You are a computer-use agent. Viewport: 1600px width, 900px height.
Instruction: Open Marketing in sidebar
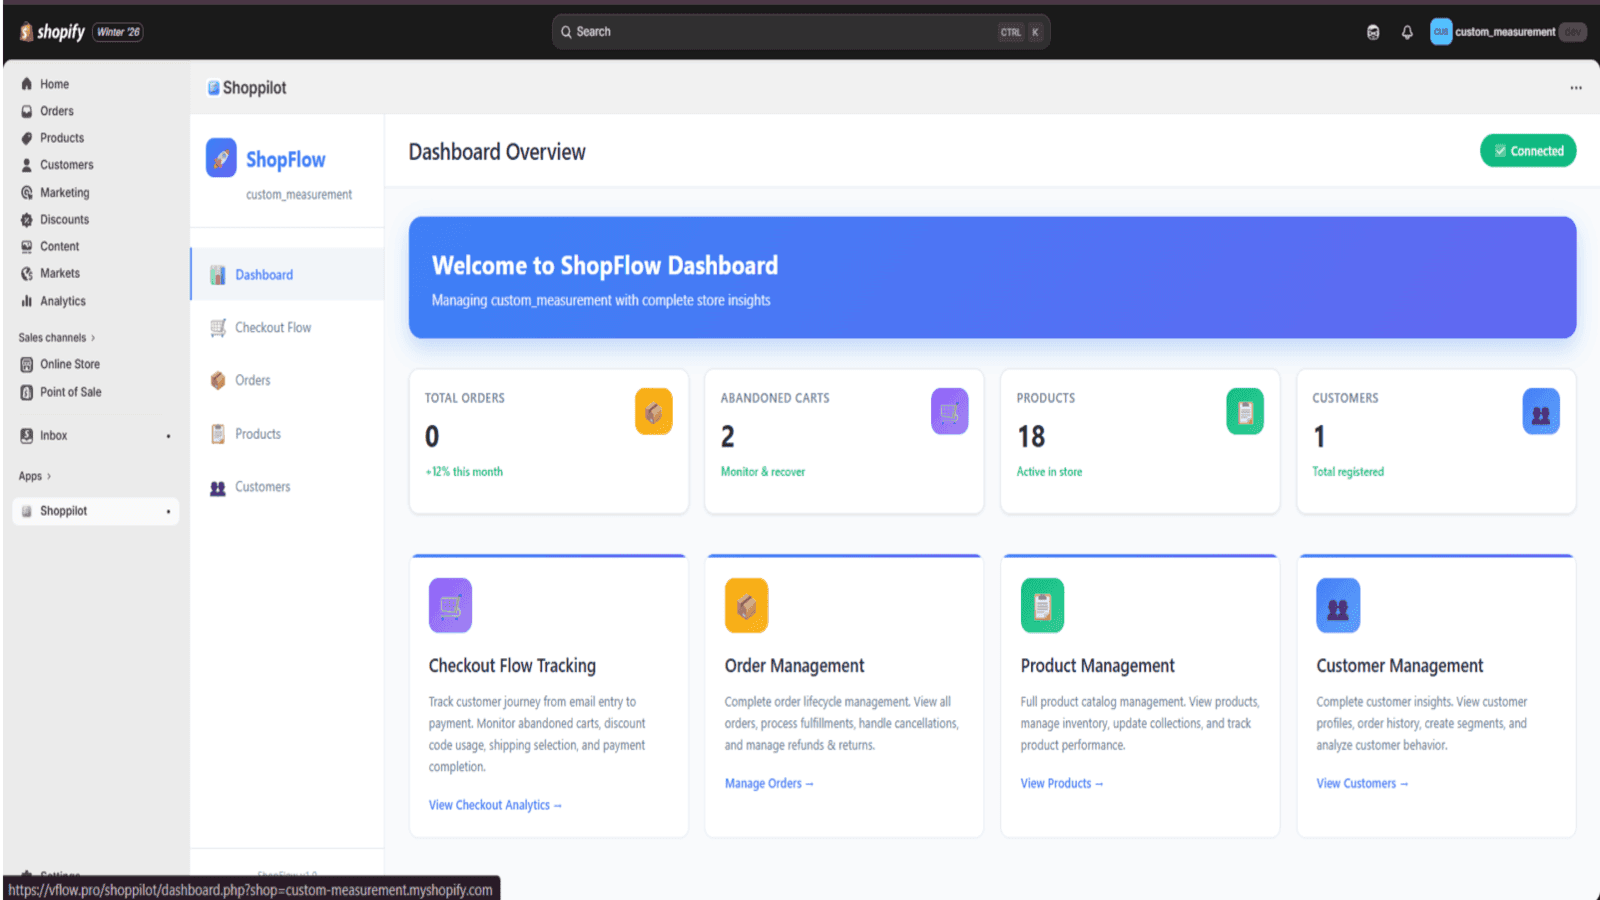64,192
